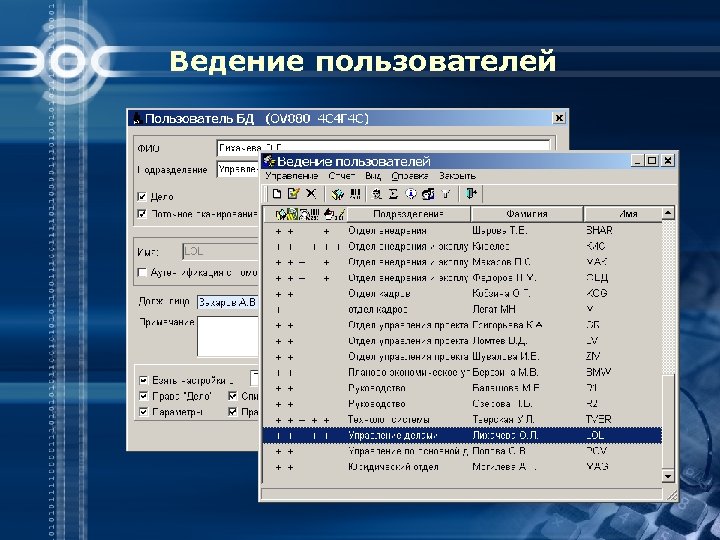Viewport: 720px width, 540px height.
Task: Sort by Фамилия column header
Action: click(x=527, y=214)
